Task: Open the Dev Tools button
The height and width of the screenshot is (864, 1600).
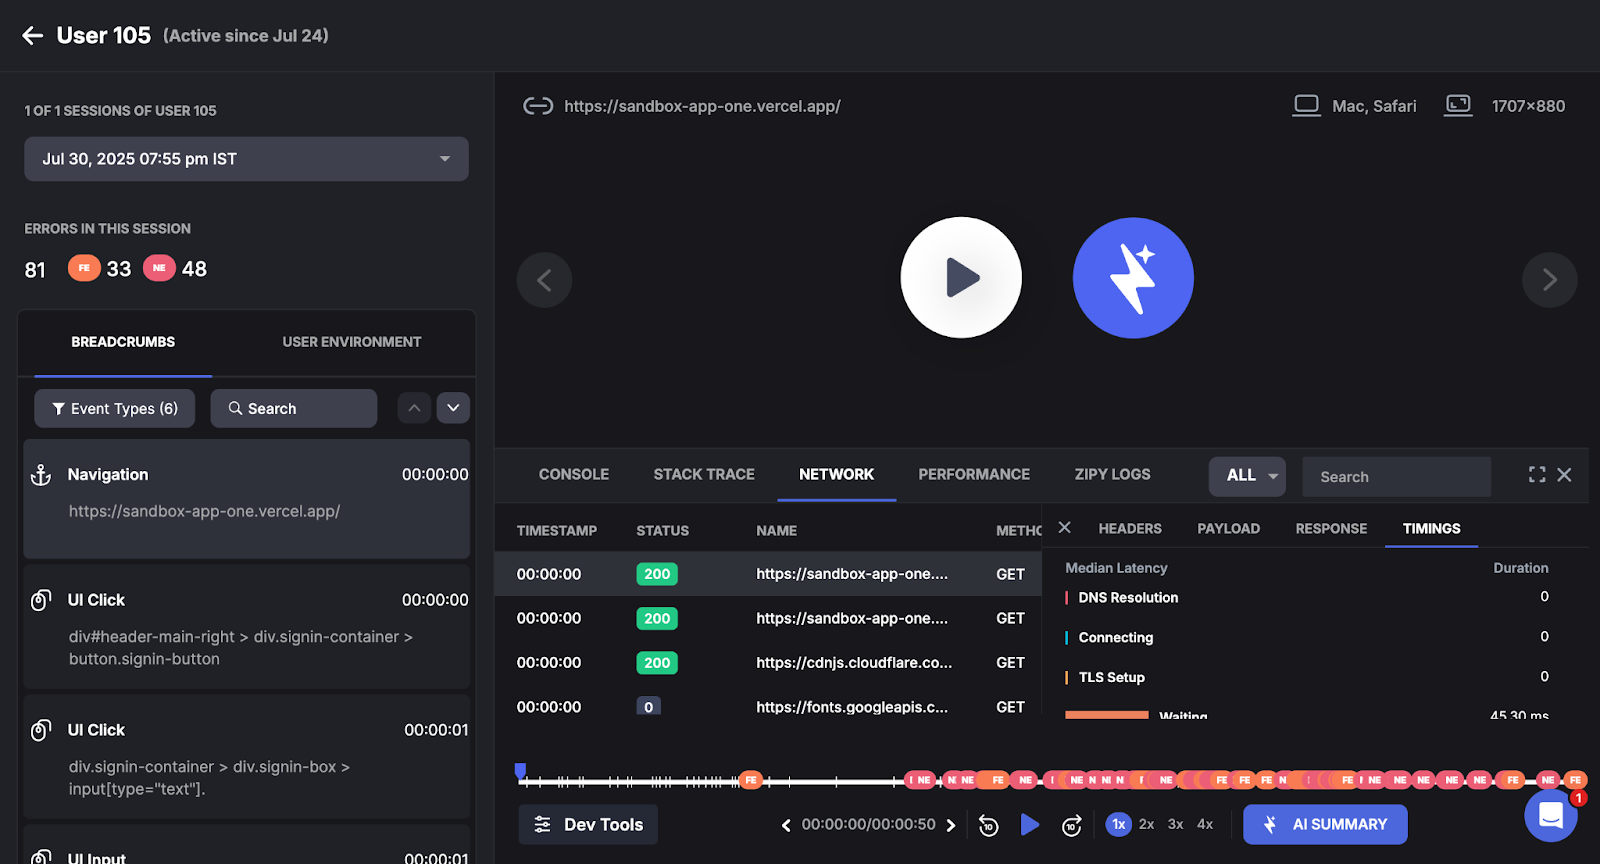Action: pyautogui.click(x=588, y=825)
